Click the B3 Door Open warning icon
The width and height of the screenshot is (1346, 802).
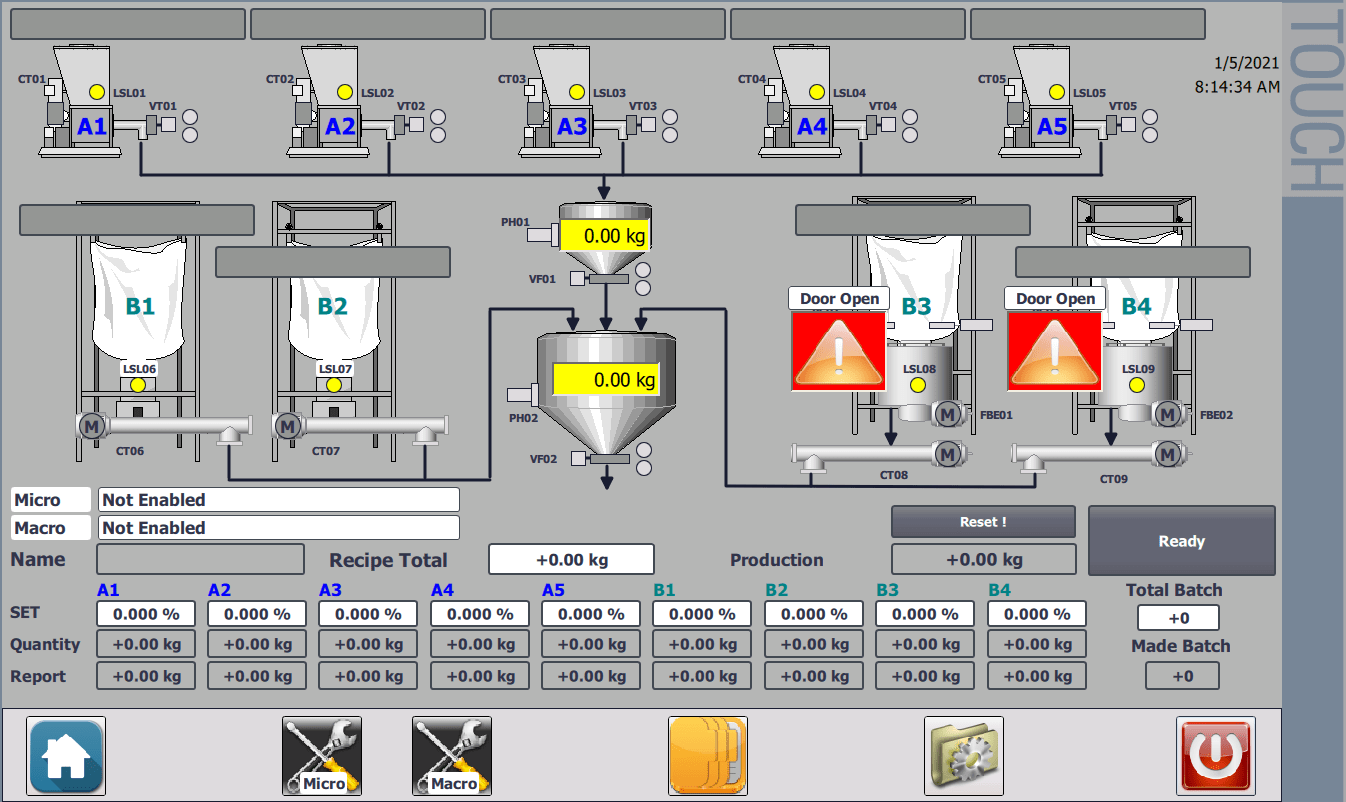point(838,351)
